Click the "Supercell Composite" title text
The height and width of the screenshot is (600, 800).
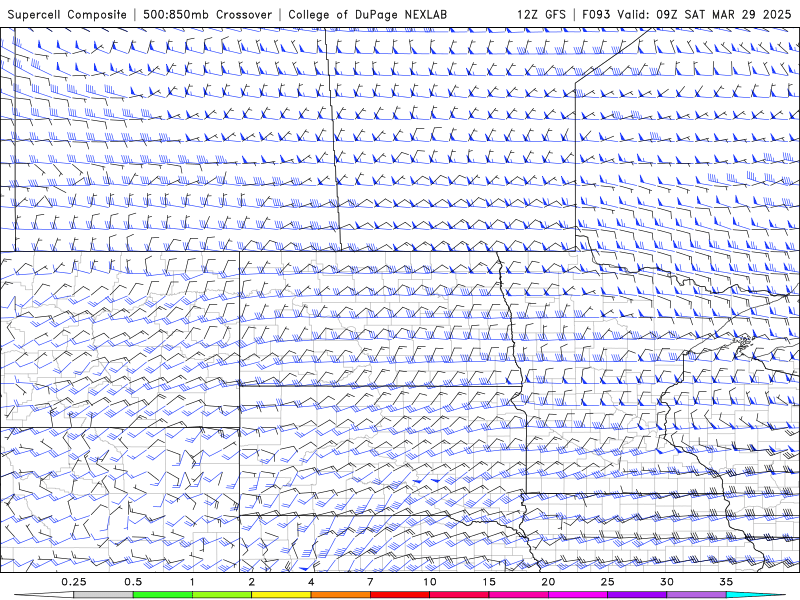pyautogui.click(x=67, y=15)
